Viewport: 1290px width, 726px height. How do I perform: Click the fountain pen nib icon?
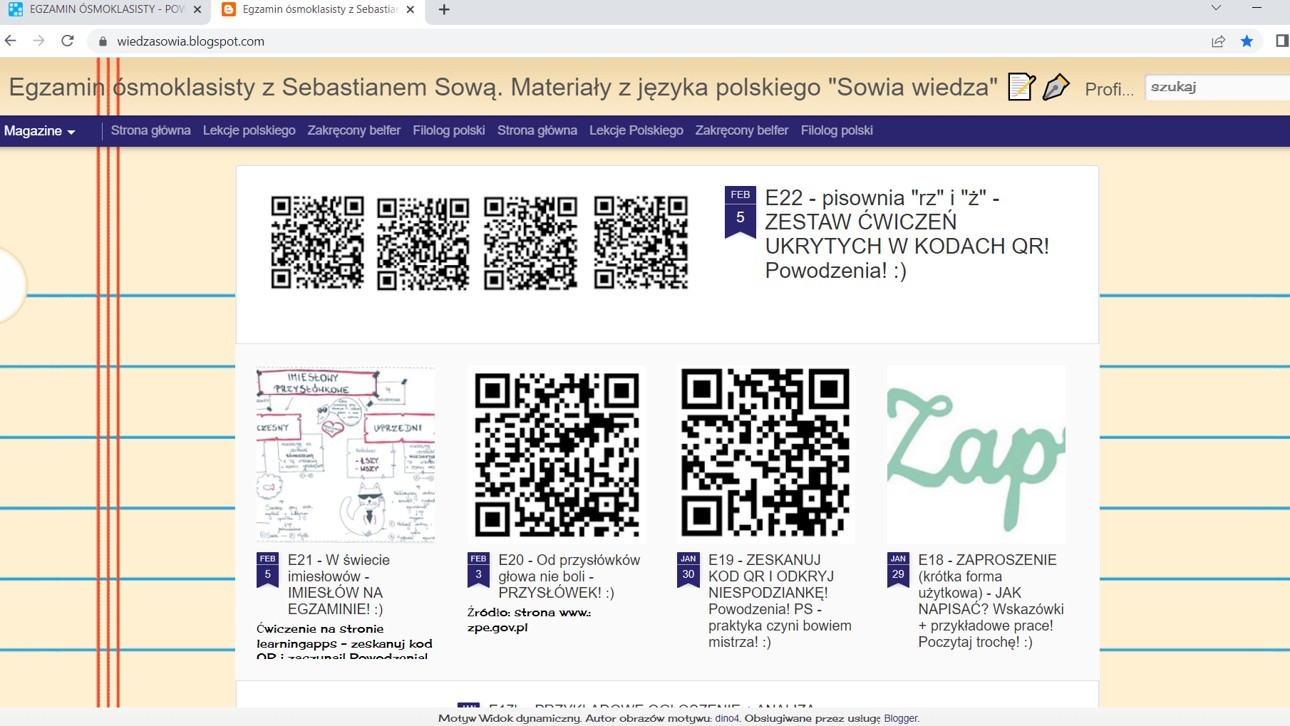point(1055,87)
